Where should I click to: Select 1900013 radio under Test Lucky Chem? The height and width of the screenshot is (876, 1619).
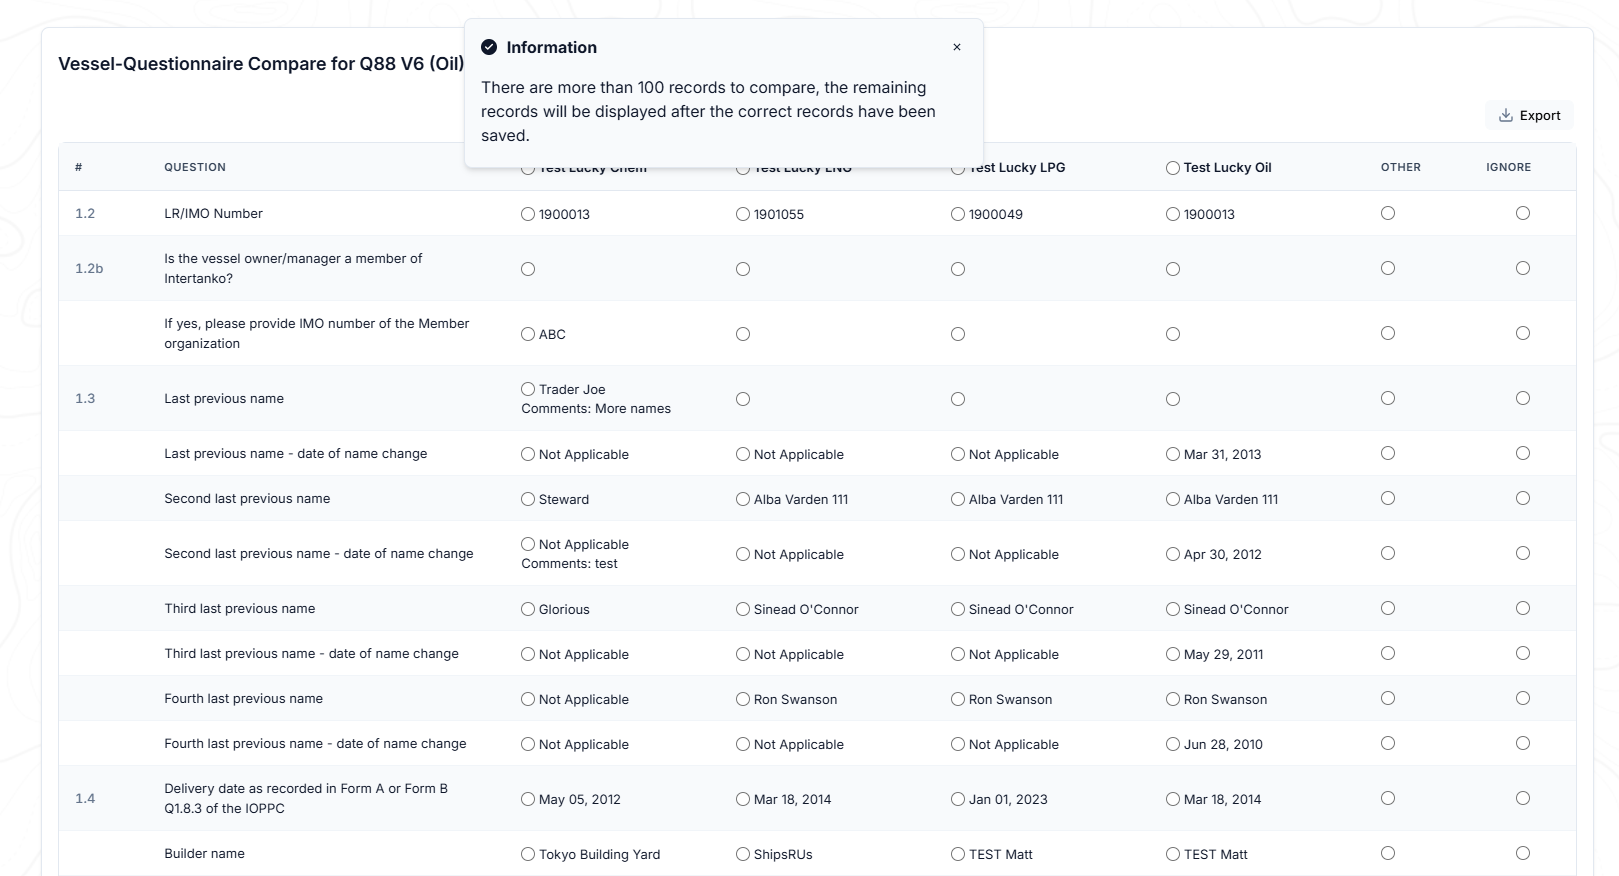[528, 214]
